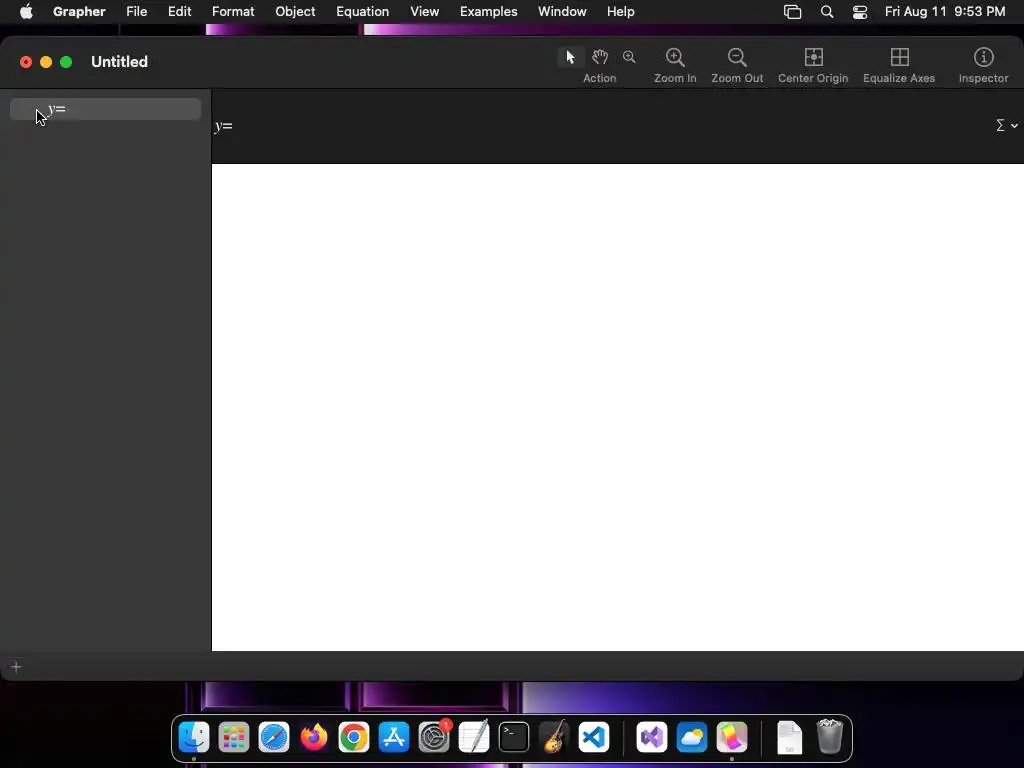
Task: Open the Inspector panel
Action: pyautogui.click(x=984, y=65)
